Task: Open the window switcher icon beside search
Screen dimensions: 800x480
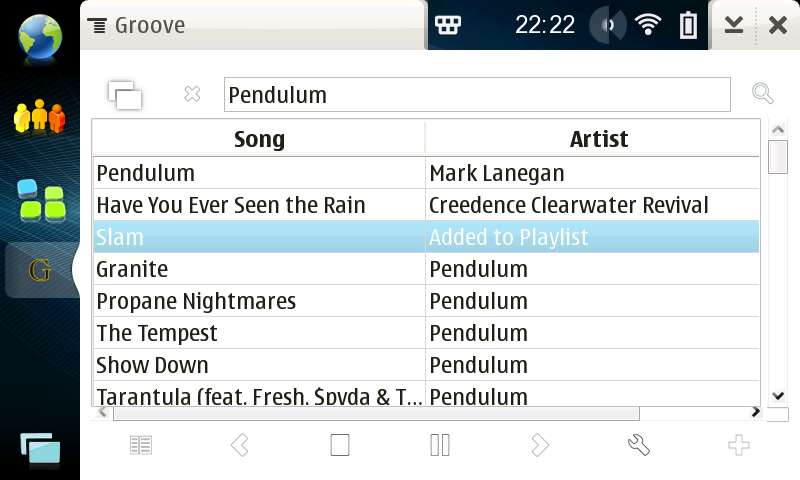Action: 125,95
